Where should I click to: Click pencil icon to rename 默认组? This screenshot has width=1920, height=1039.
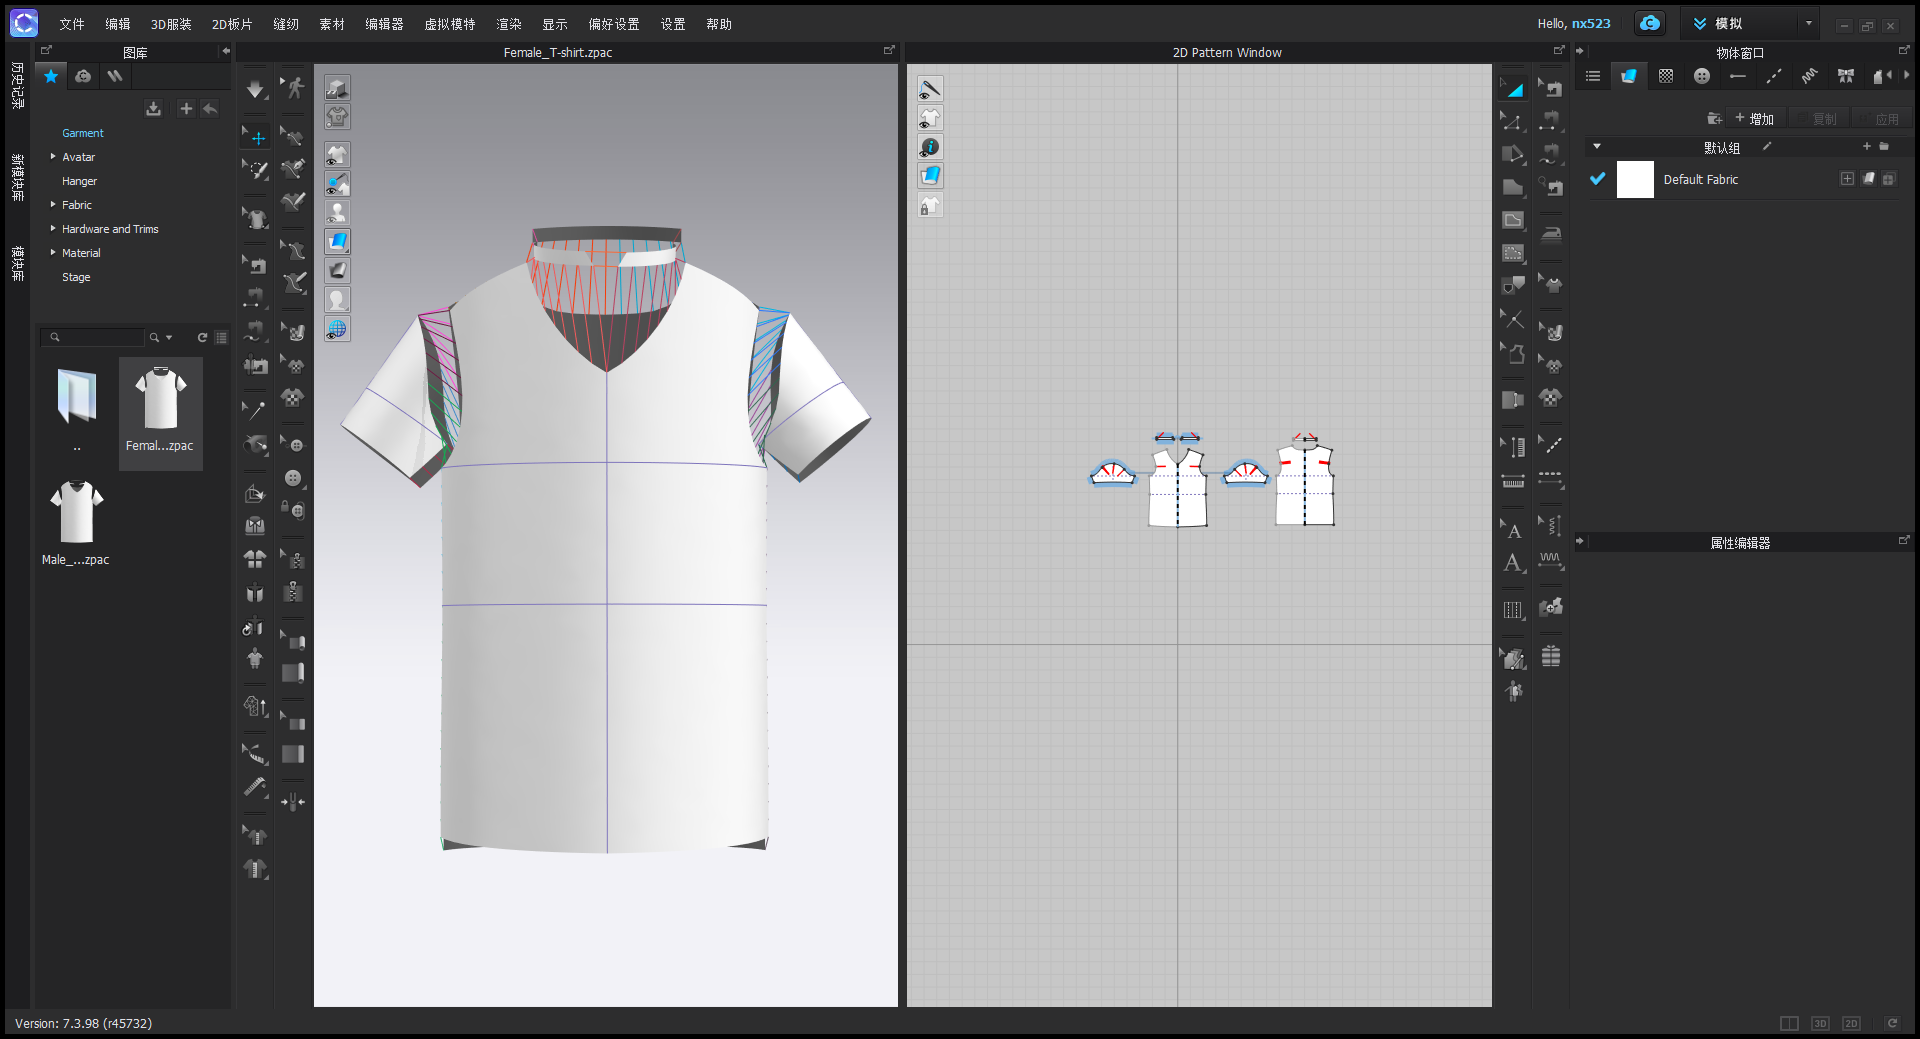coord(1767,147)
